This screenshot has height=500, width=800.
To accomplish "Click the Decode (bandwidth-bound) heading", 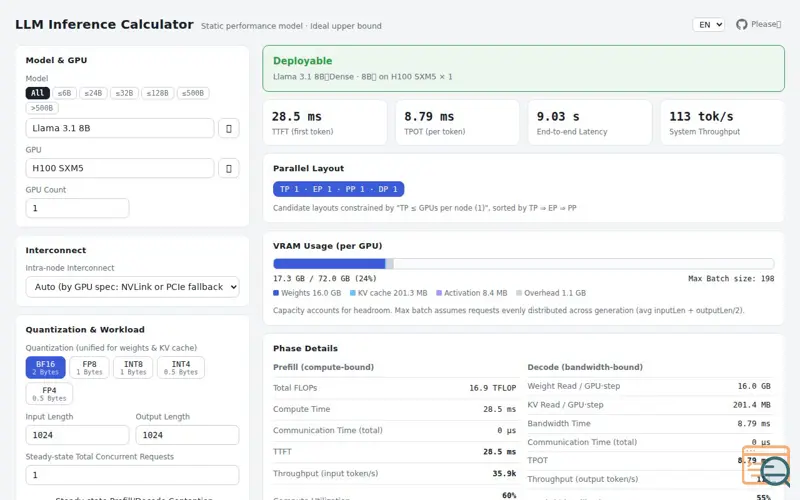I will pyautogui.click(x=585, y=367).
